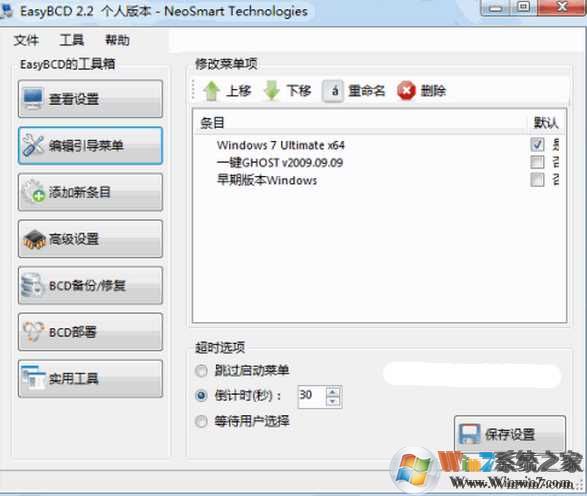The image size is (587, 496).
Task: Open the 工具 menu
Action: click(72, 40)
